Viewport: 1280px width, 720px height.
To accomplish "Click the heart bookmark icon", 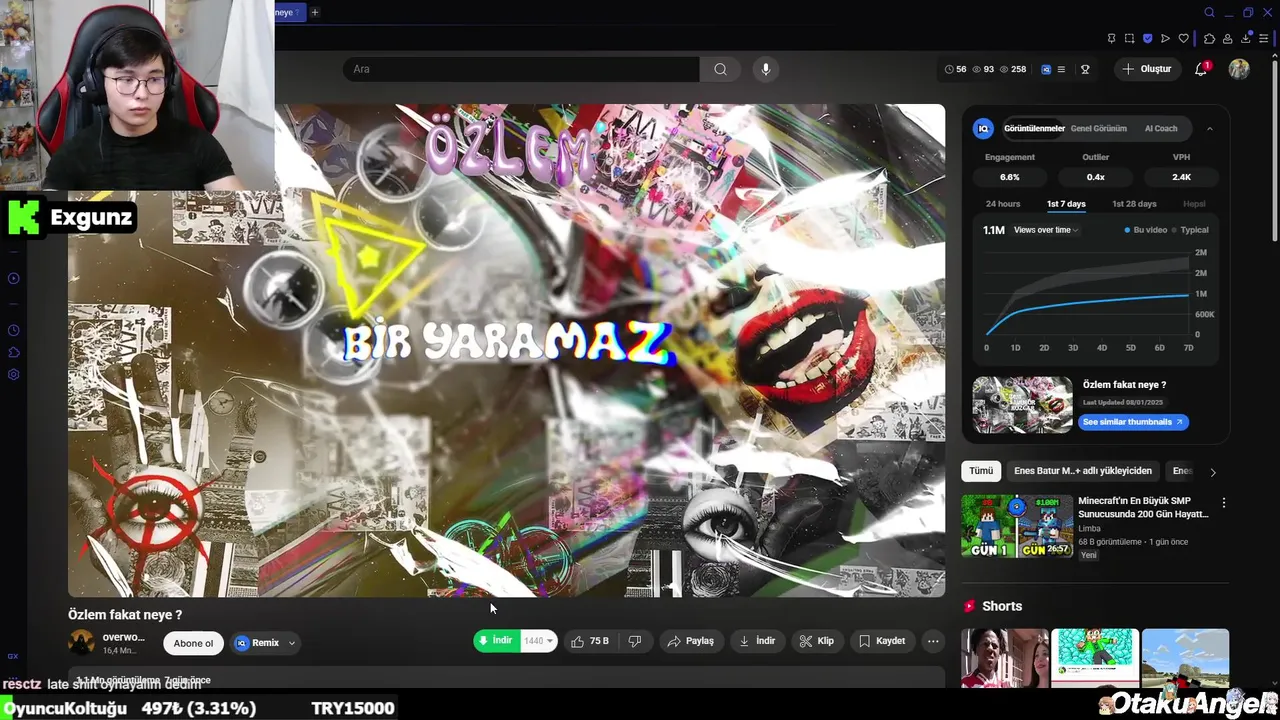I will point(1184,39).
